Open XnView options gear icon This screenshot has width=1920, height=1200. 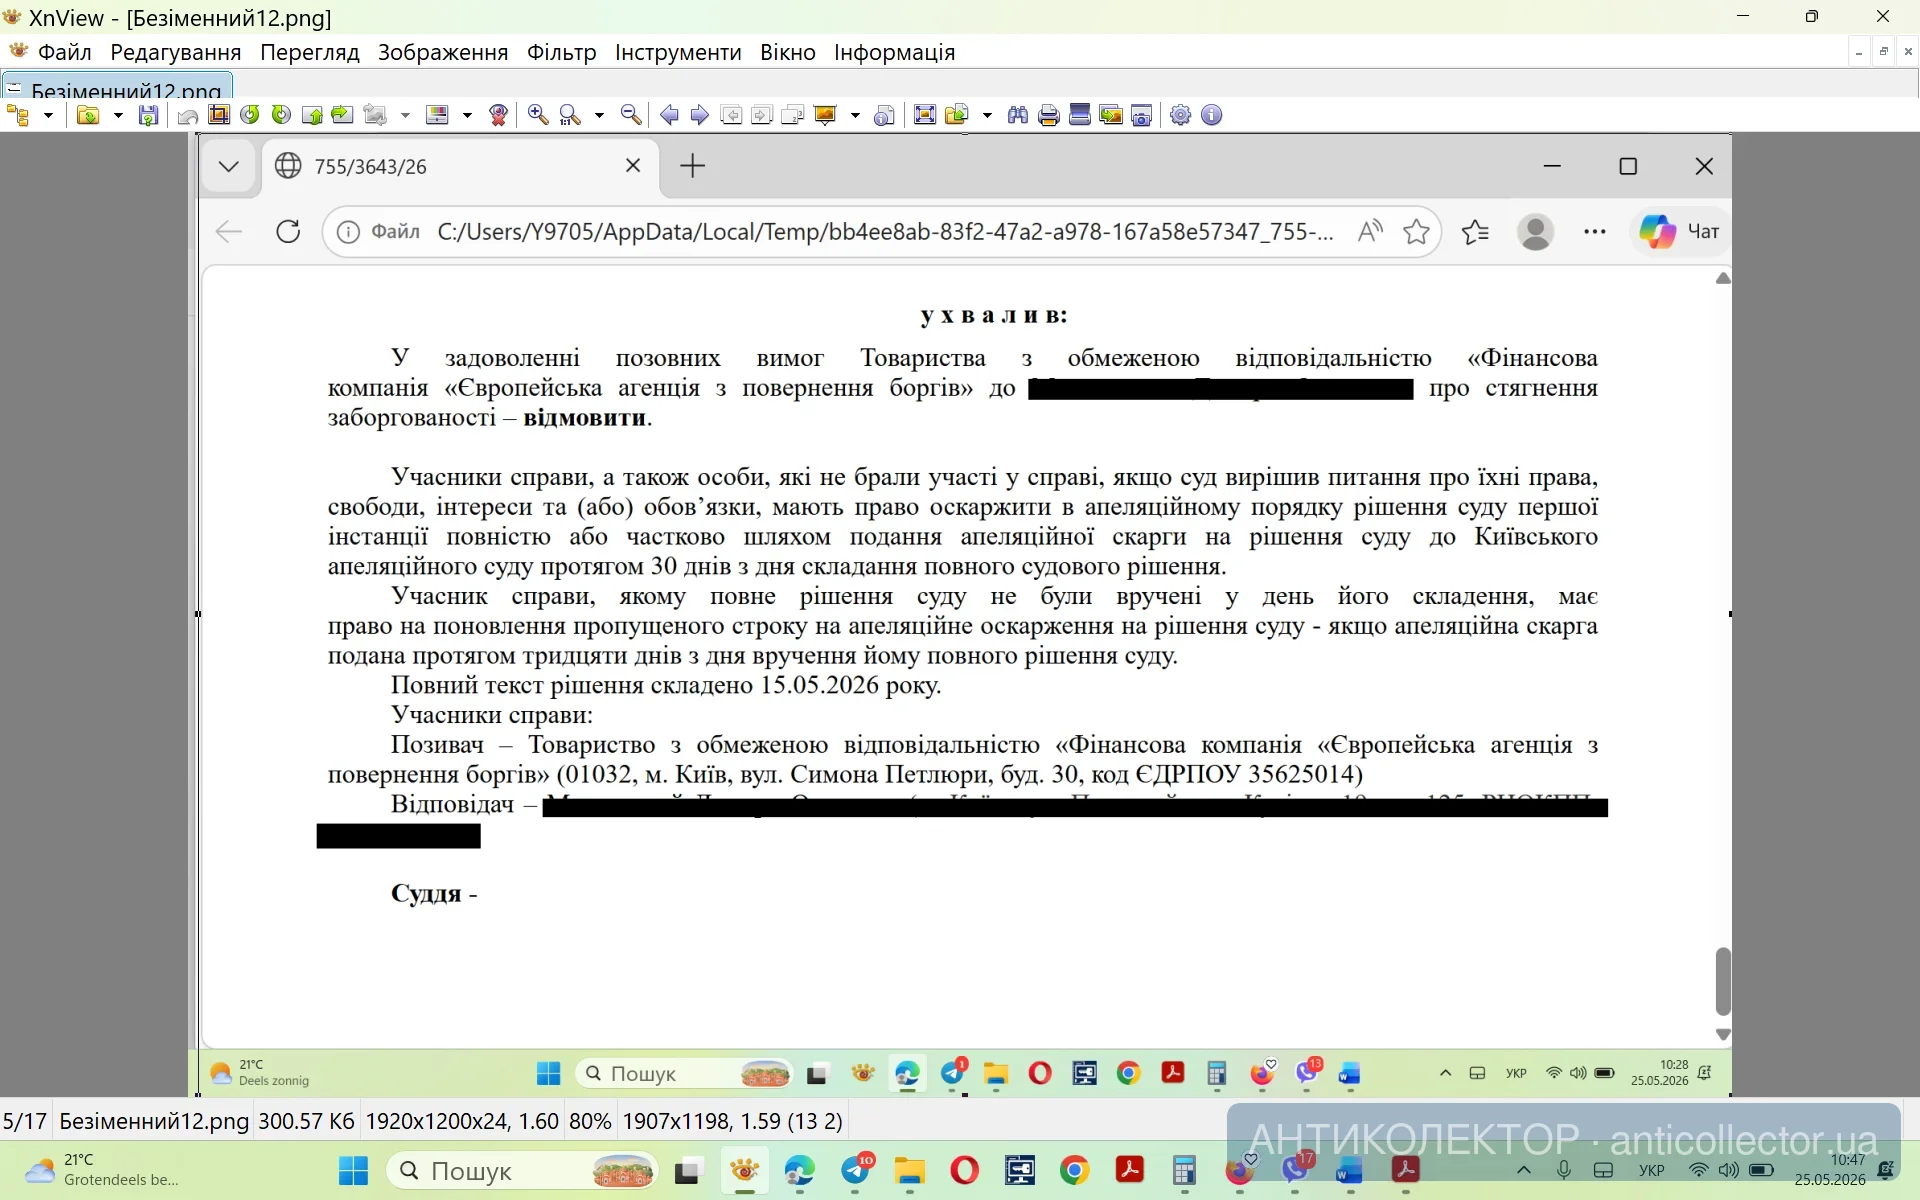(1181, 115)
